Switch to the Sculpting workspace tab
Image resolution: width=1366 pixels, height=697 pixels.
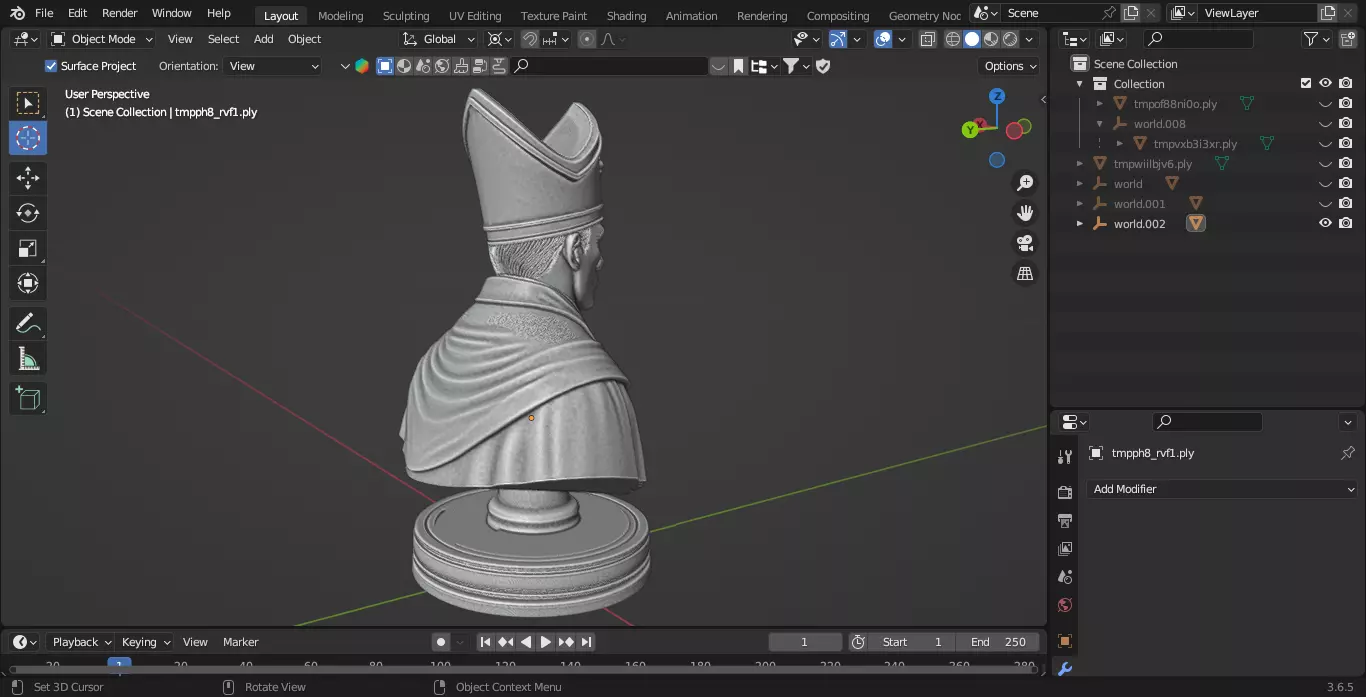pyautogui.click(x=406, y=16)
